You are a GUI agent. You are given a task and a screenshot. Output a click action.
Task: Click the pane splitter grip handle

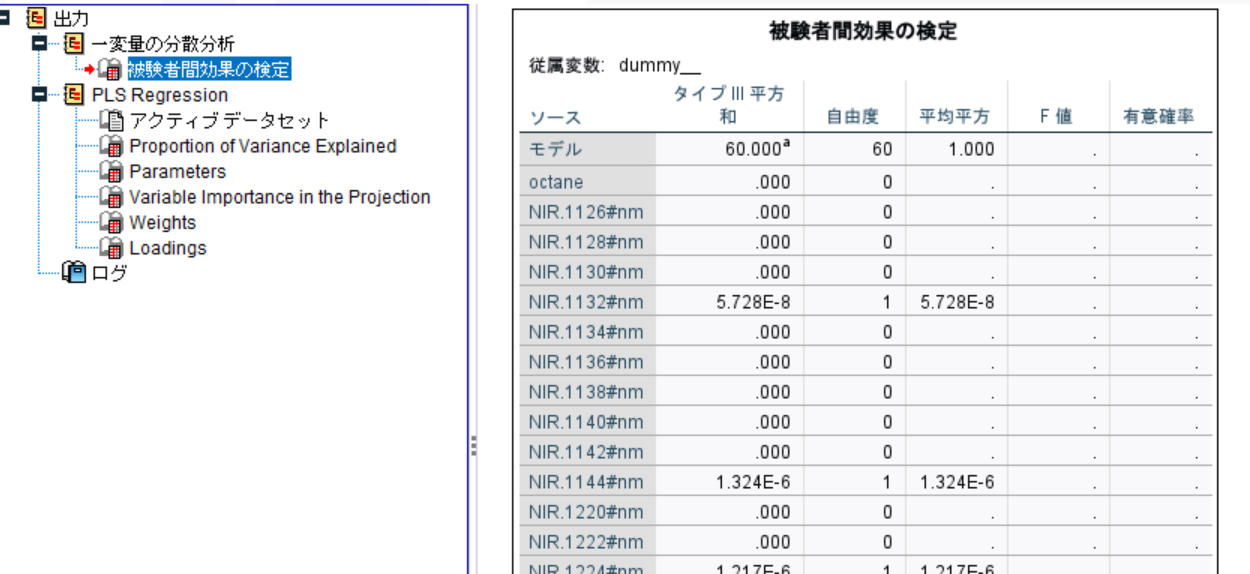point(473,445)
